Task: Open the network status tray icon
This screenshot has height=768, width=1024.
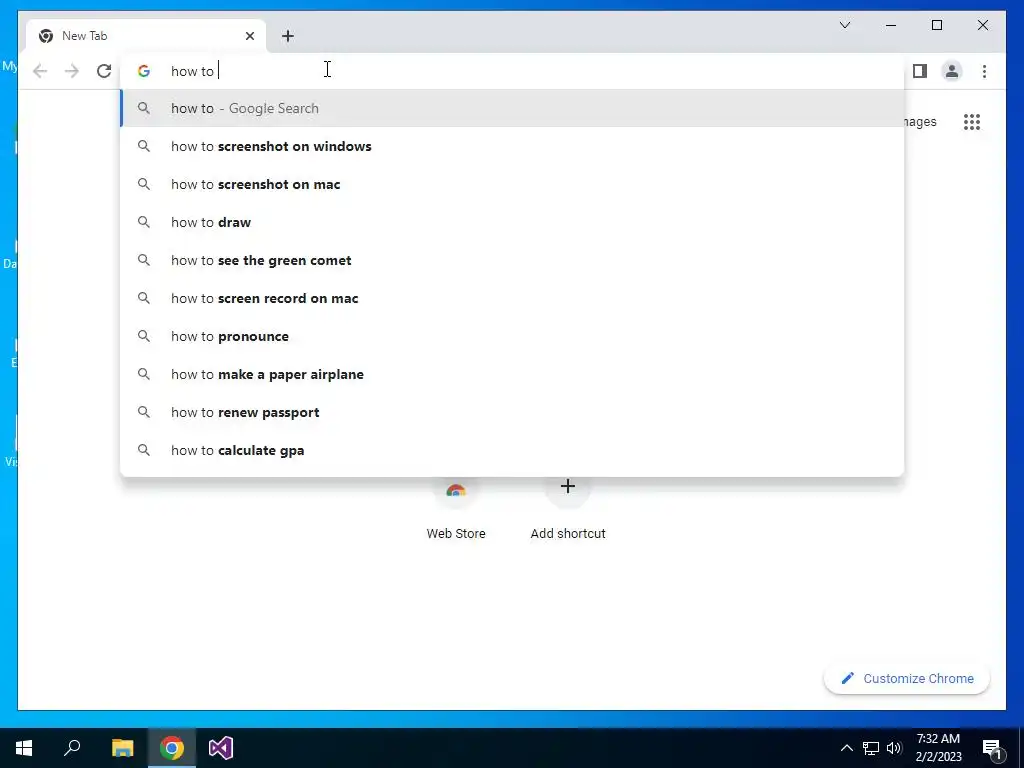Action: (x=871, y=748)
